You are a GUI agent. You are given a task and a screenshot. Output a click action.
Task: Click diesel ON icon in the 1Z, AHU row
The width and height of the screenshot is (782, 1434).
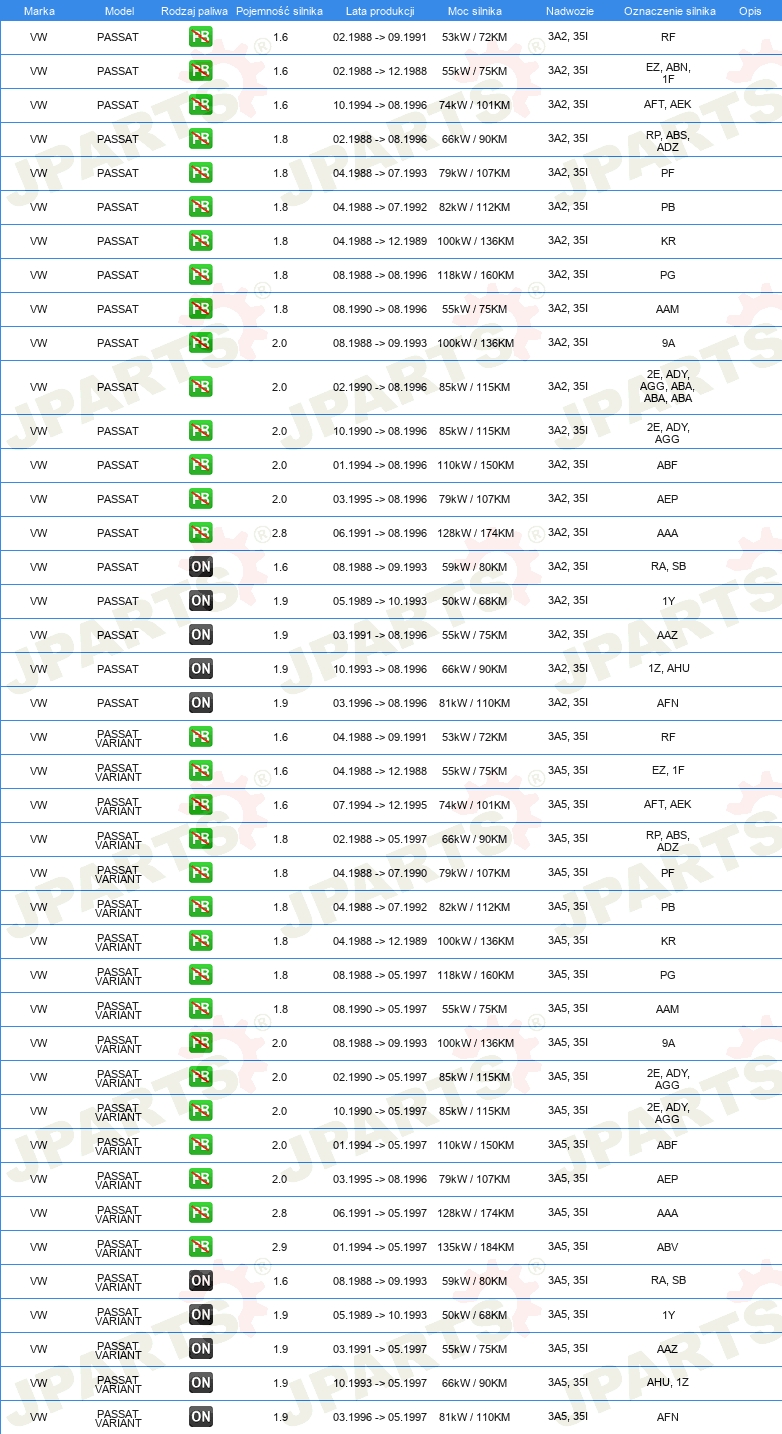201,669
